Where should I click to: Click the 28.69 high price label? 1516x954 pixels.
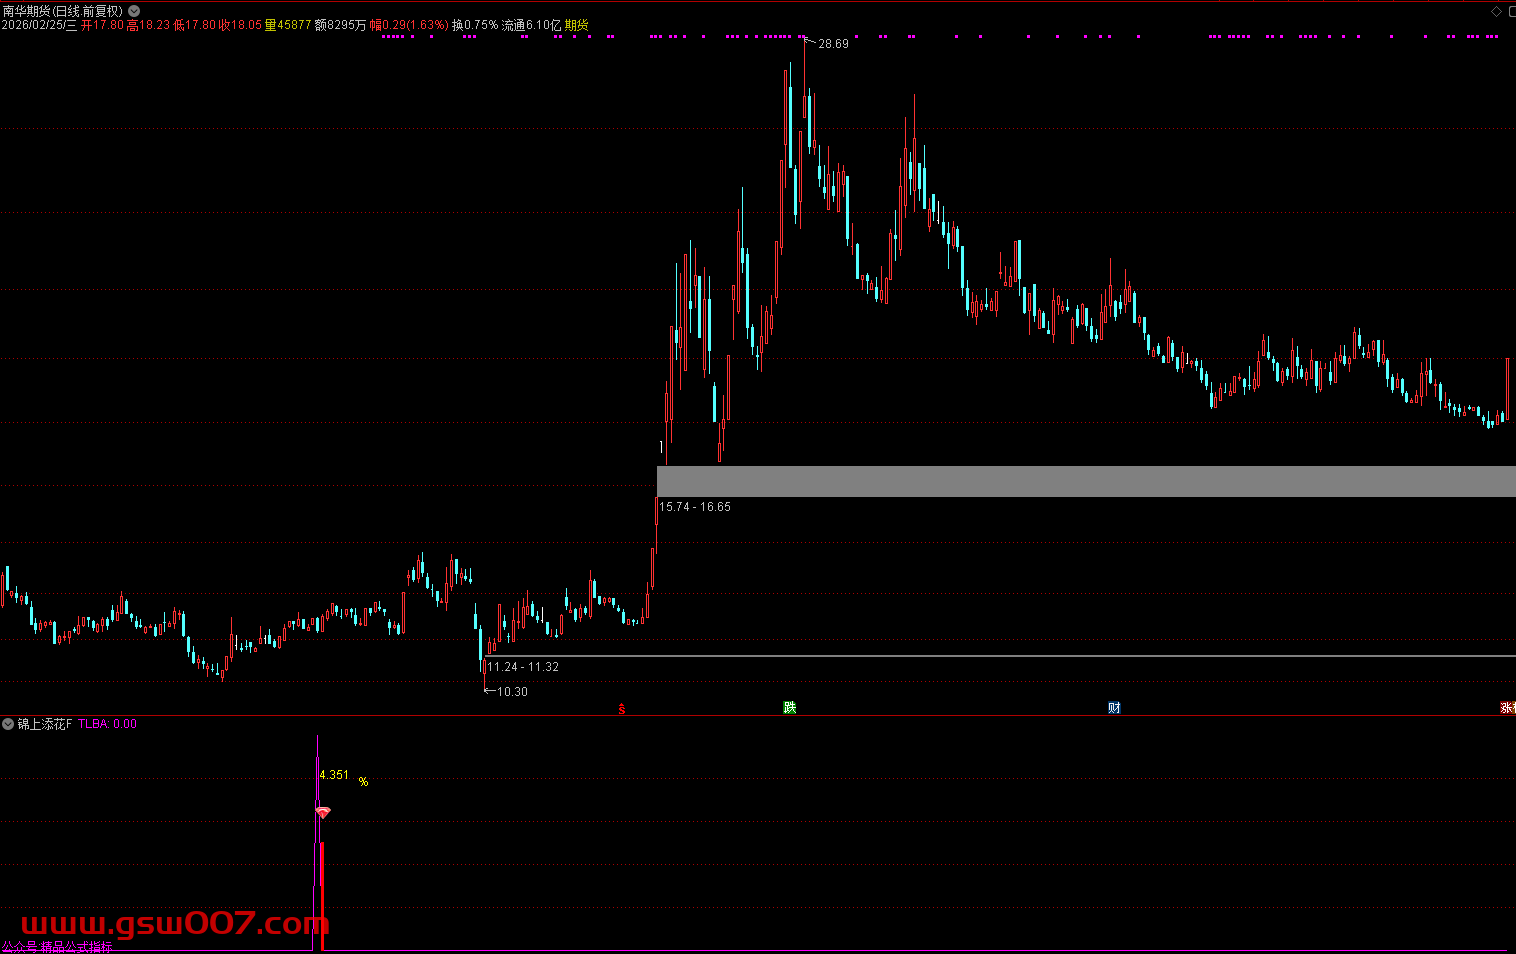[833, 44]
